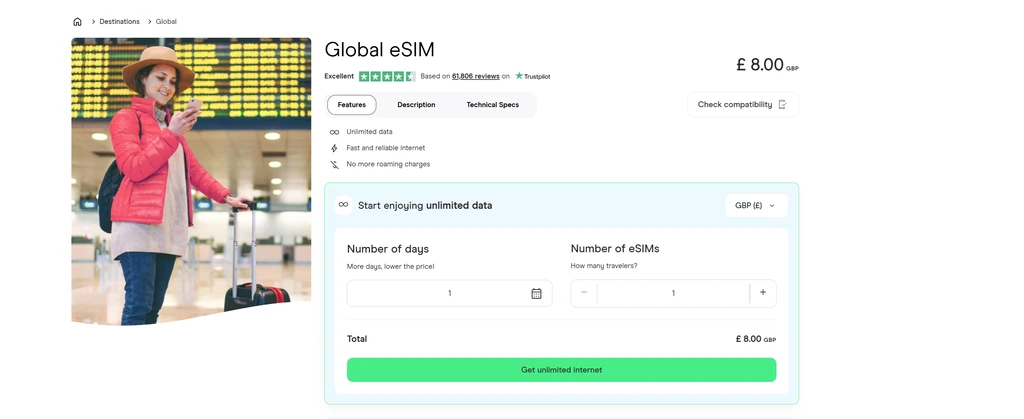Click lightning icon beside Fast and reliable internet
The width and height of the screenshot is (1024, 419).
click(x=334, y=148)
